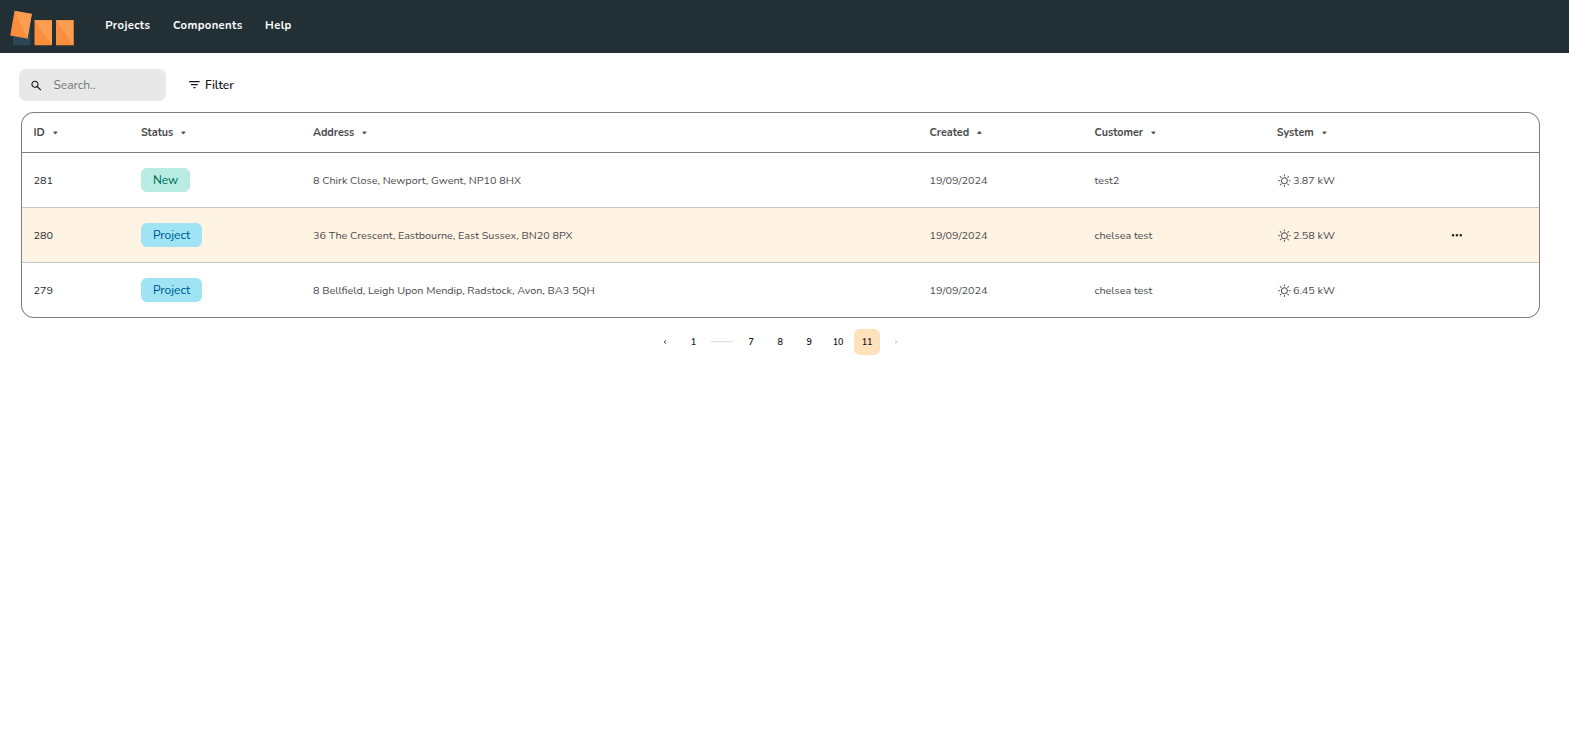Open the Projects menu

(x=127, y=26)
